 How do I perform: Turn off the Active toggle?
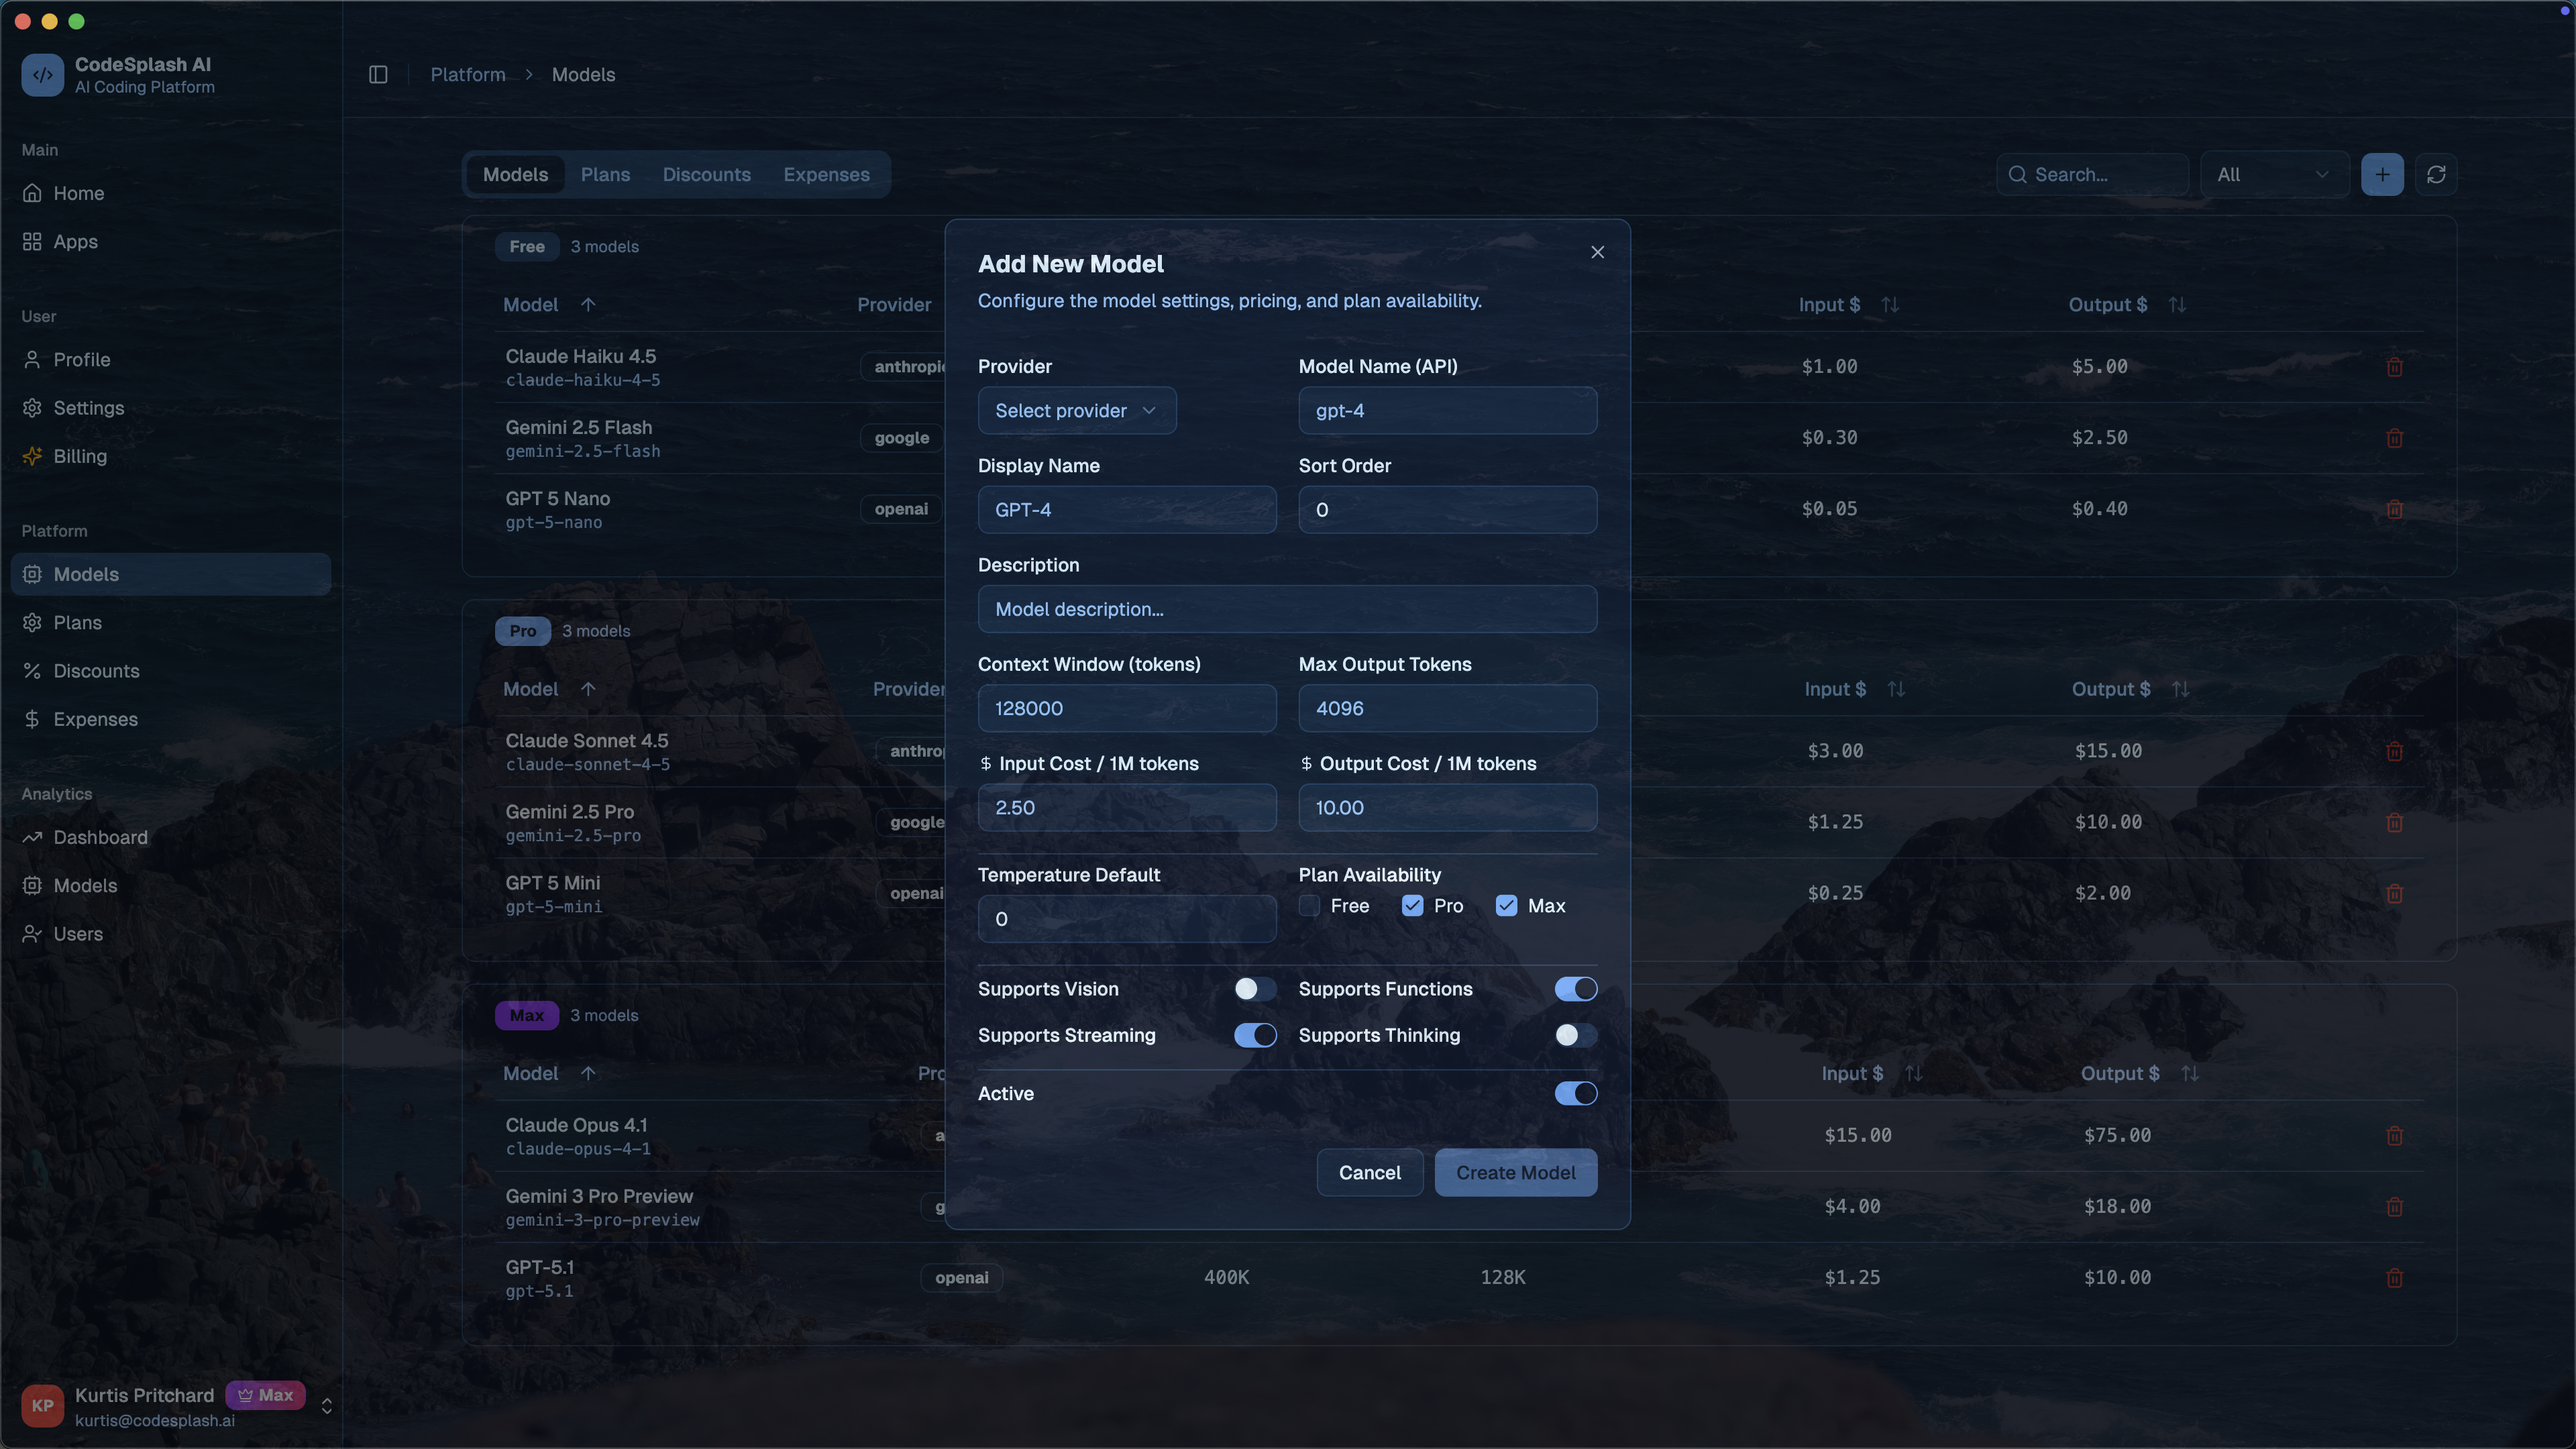point(1575,1093)
